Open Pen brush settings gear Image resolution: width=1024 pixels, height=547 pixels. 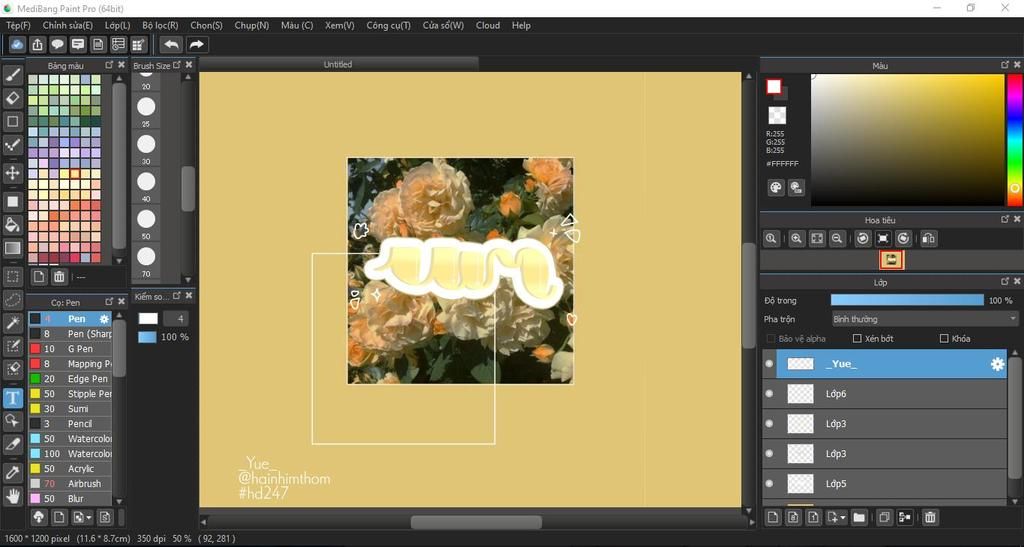[x=104, y=319]
